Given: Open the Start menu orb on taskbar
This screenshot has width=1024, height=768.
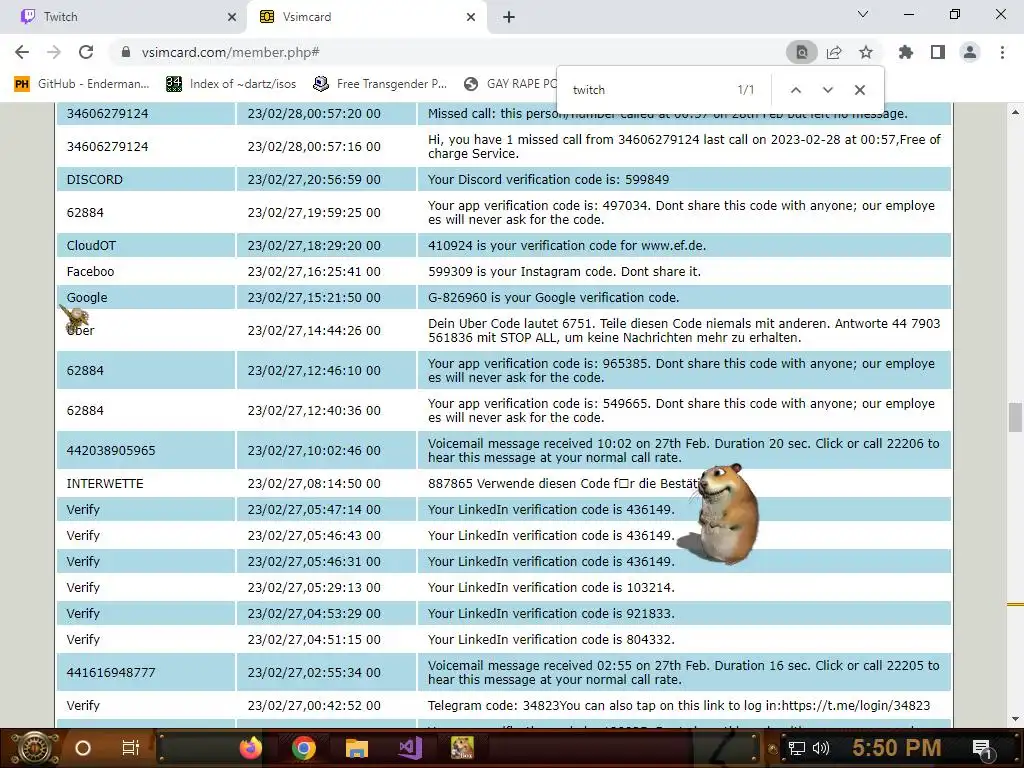Looking at the screenshot, I should coord(36,748).
